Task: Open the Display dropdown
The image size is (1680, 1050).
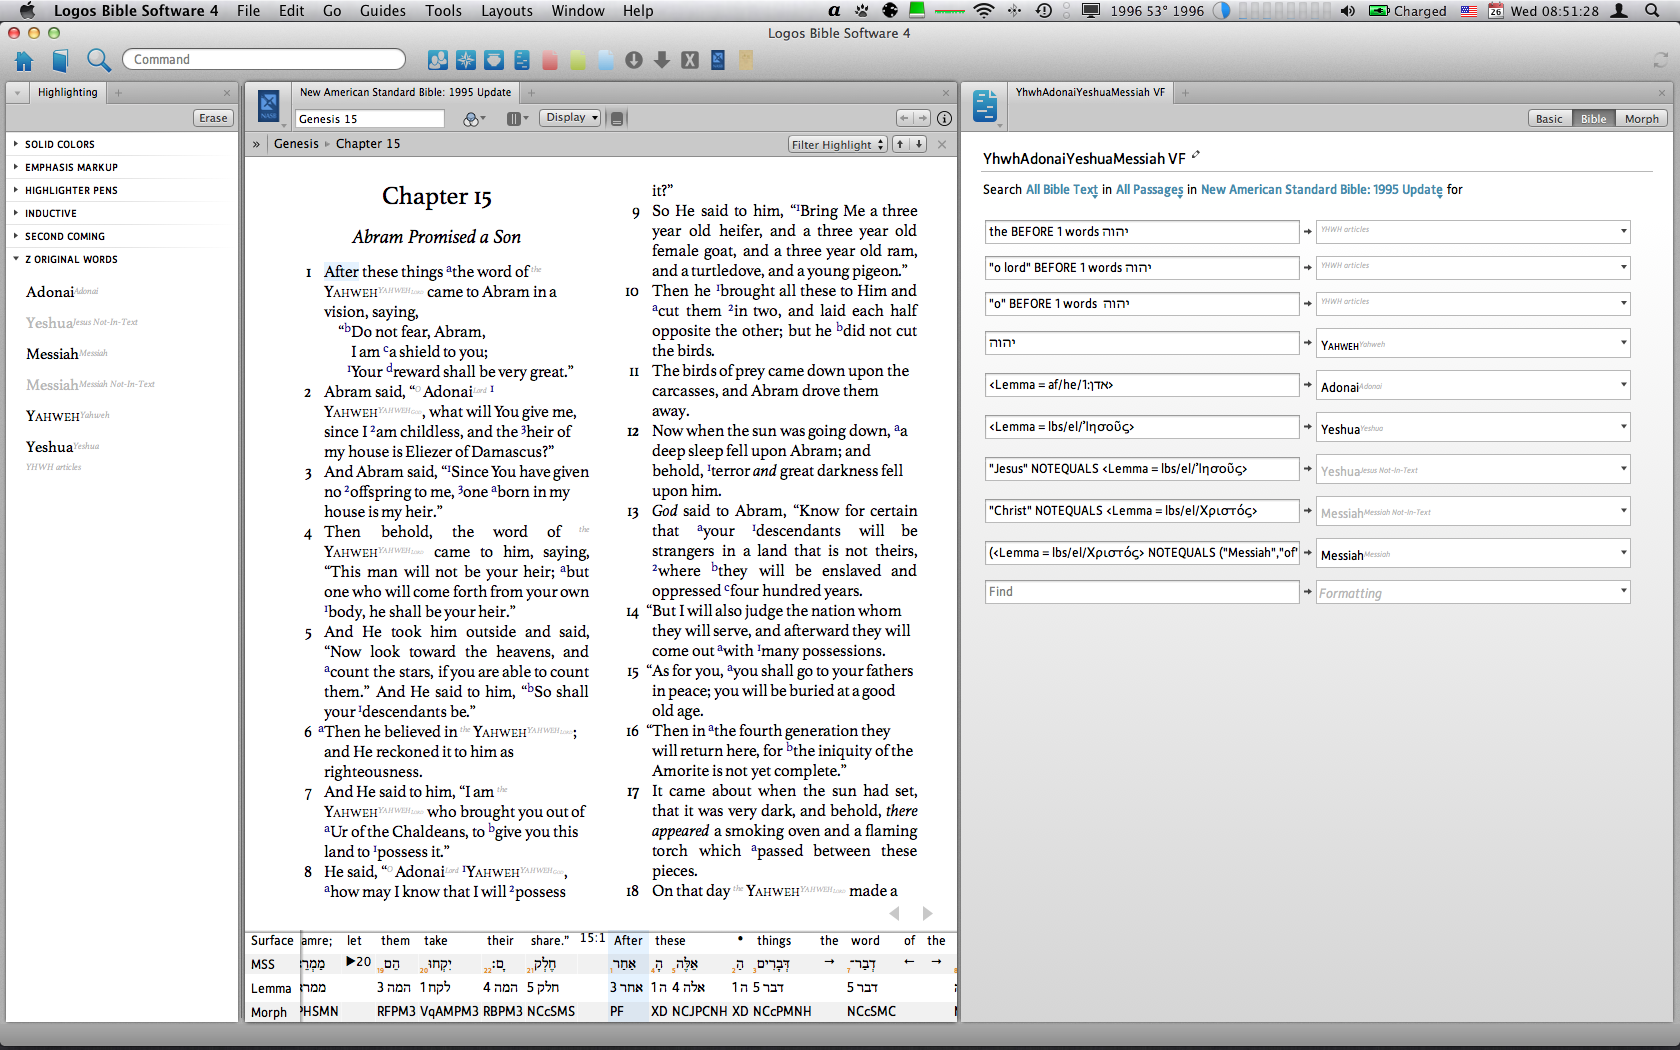Action: pyautogui.click(x=571, y=118)
